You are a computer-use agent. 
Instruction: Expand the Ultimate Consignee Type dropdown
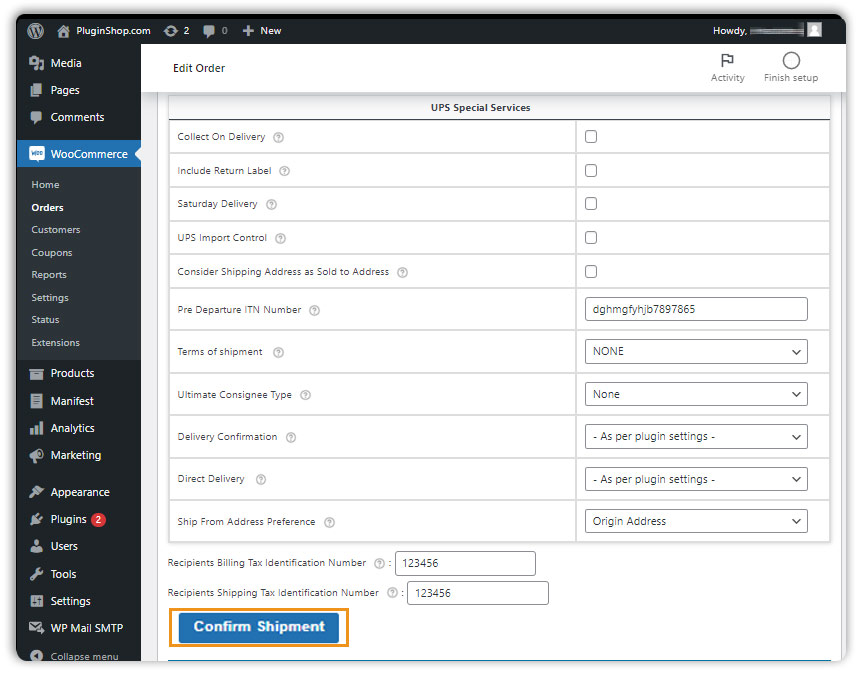696,394
